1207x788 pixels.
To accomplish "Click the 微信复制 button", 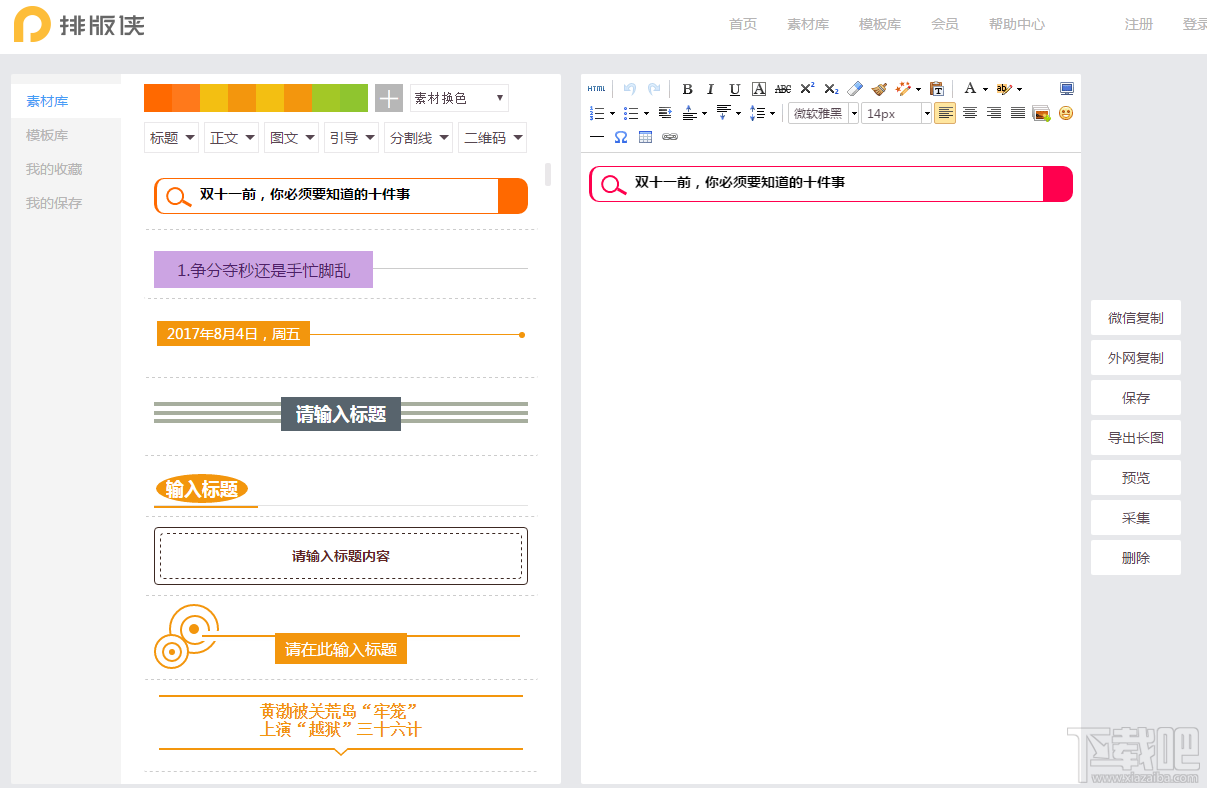I will coord(1136,318).
